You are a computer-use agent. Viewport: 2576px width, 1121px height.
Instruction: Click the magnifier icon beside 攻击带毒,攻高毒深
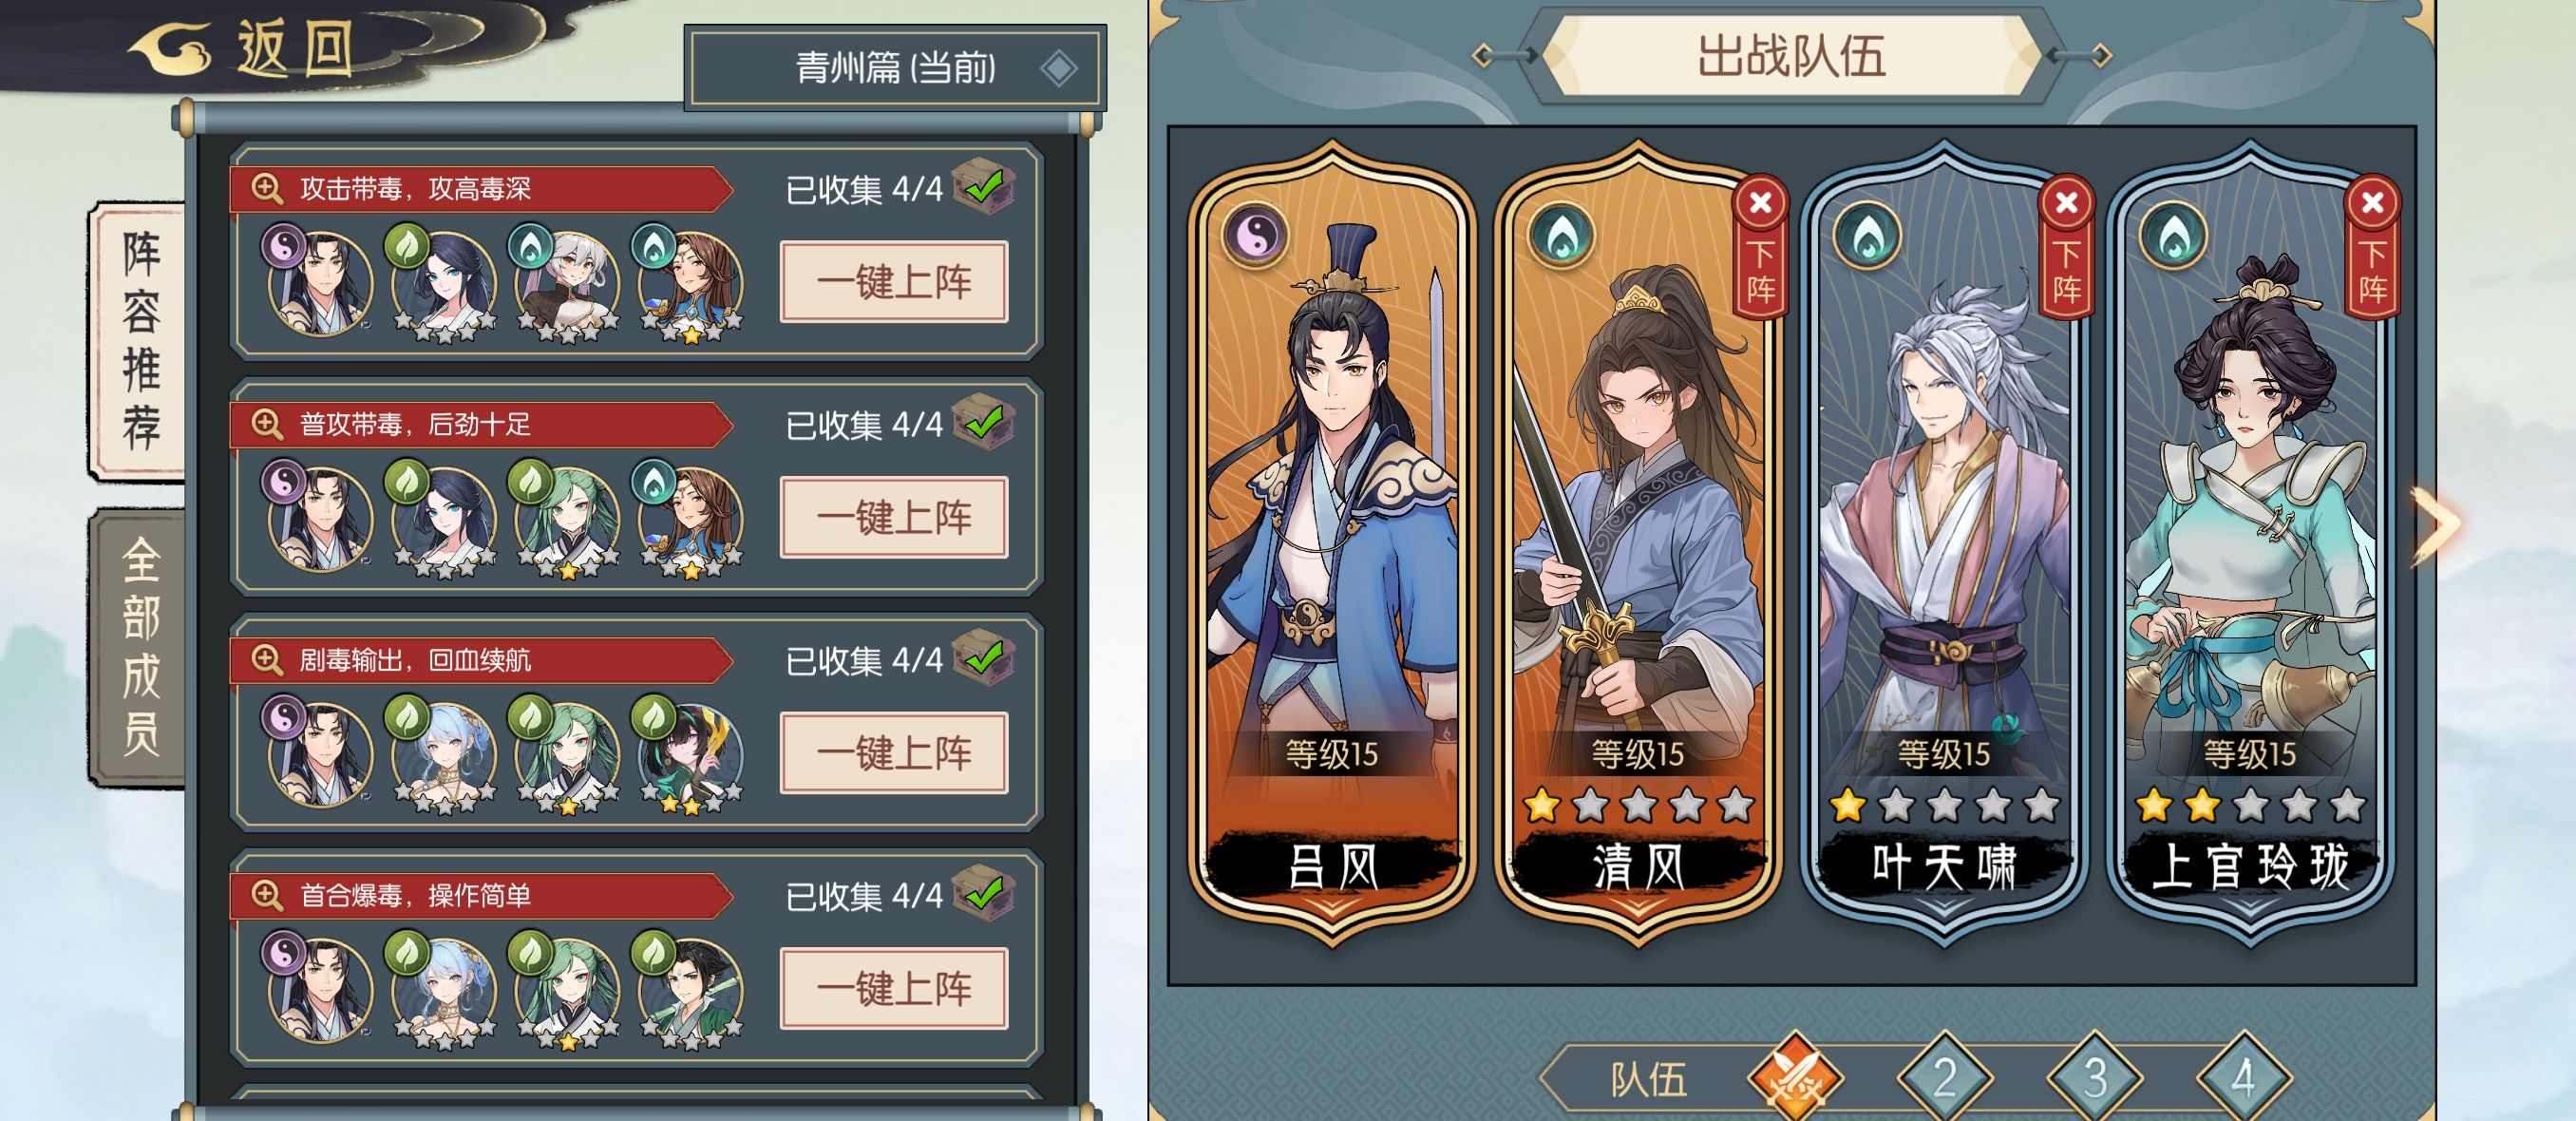[x=266, y=188]
